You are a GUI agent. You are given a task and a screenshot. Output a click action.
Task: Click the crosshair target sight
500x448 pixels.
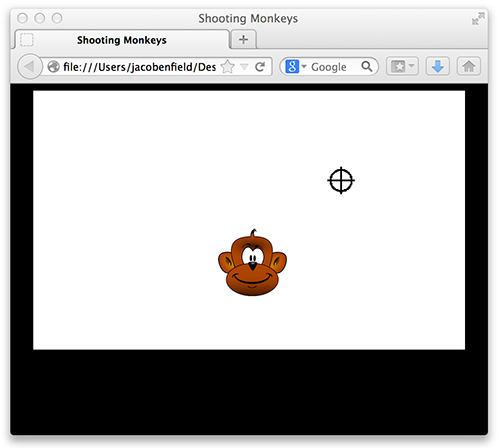[x=341, y=180]
